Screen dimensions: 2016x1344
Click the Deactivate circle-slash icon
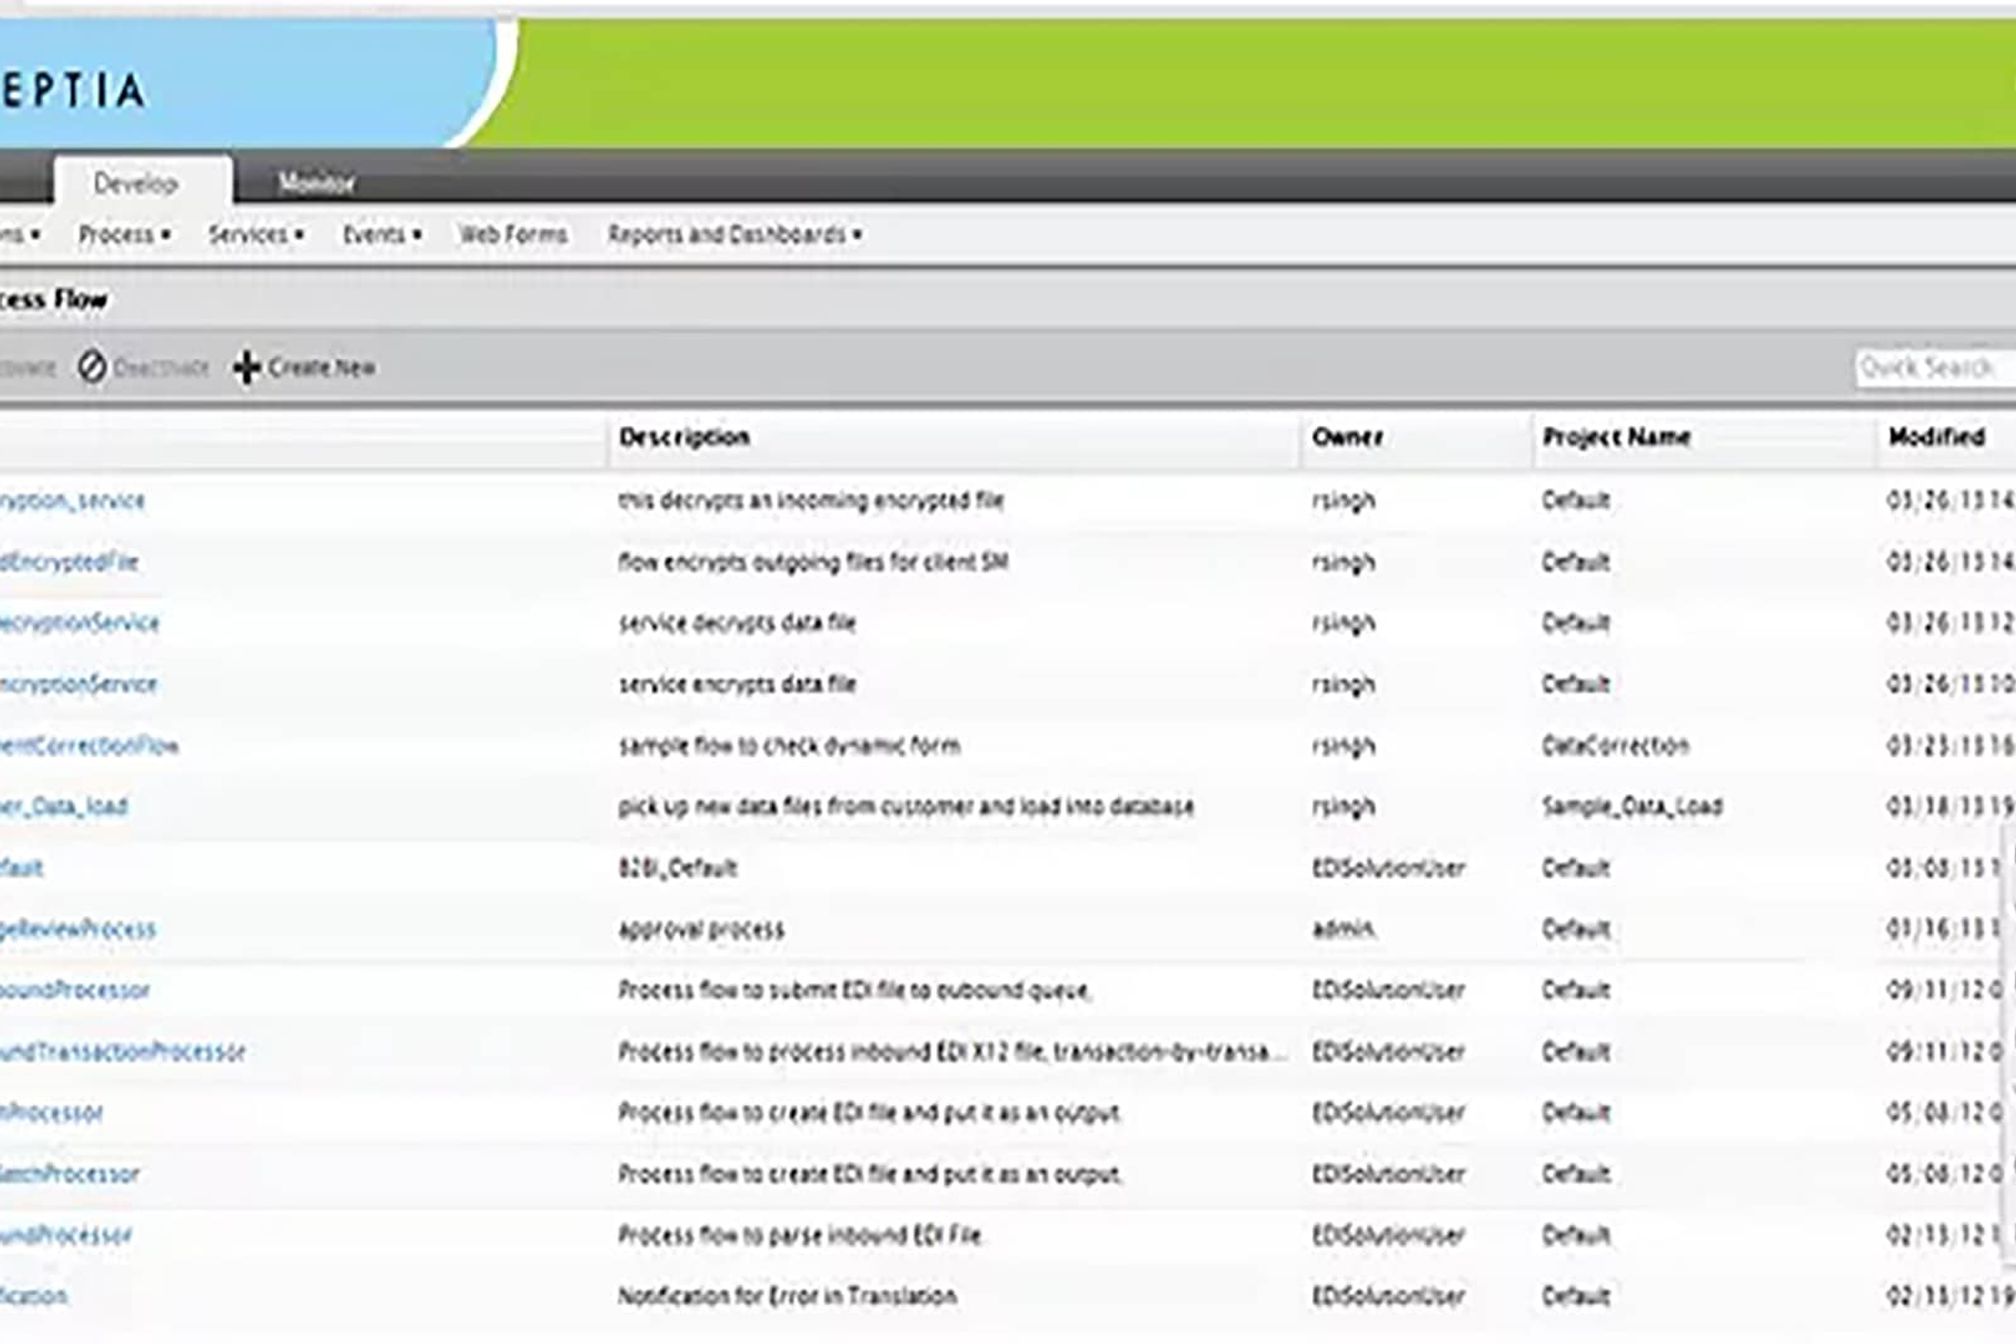coord(92,367)
